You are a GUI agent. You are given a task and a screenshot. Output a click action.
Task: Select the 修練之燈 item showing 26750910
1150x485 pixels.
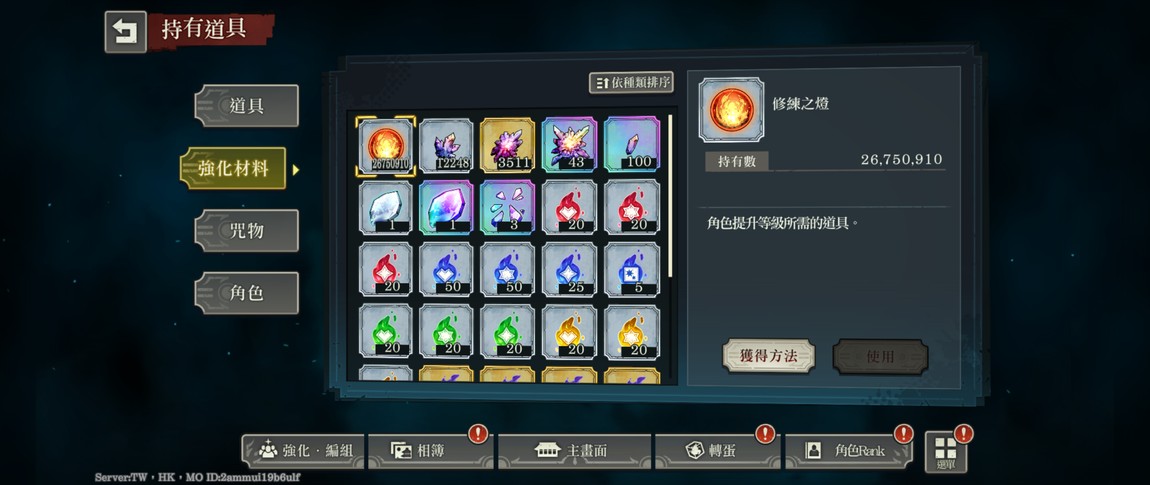point(386,146)
